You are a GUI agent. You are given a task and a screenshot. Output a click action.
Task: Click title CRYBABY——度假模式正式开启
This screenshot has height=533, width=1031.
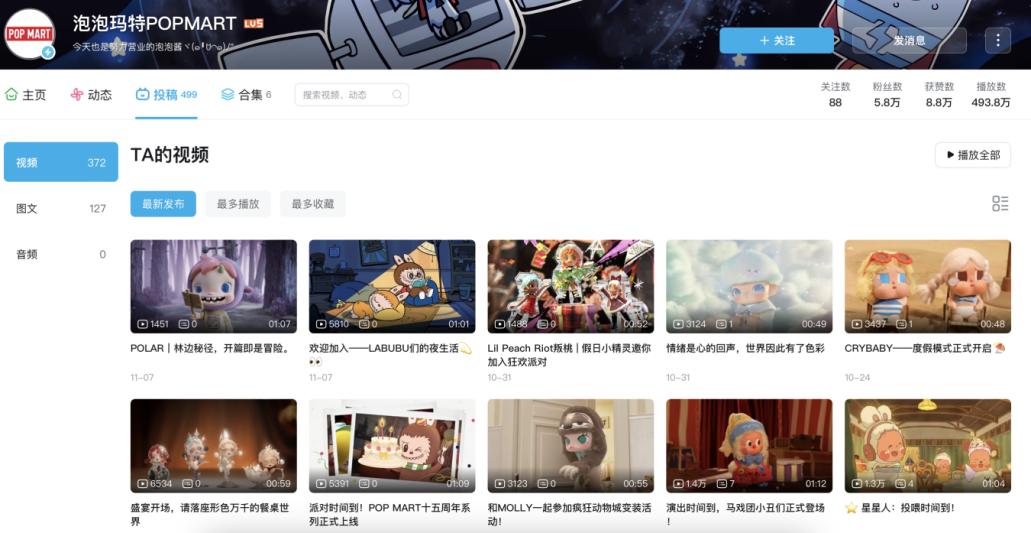pos(925,348)
